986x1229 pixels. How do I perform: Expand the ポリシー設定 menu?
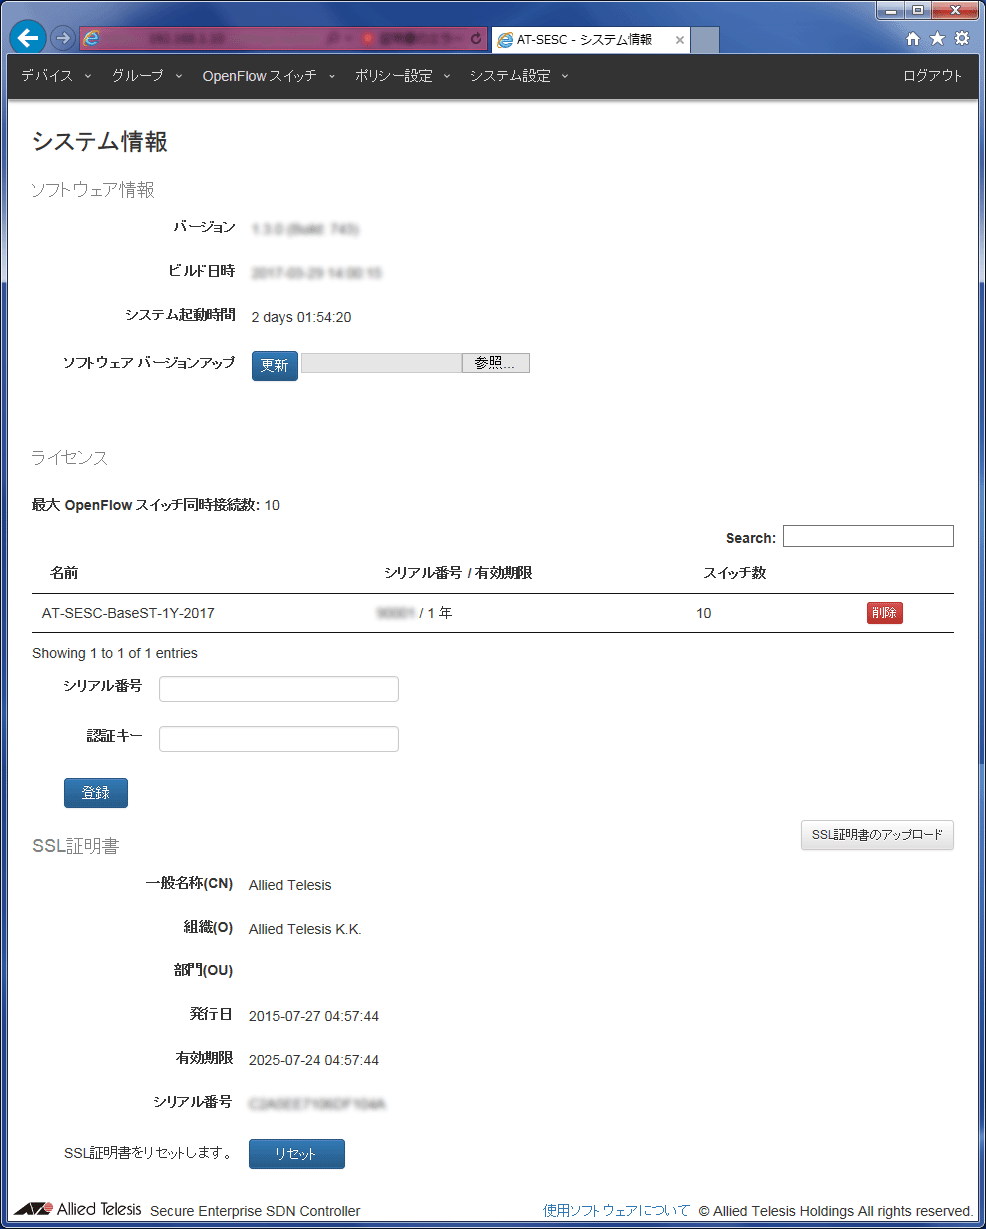(403, 76)
